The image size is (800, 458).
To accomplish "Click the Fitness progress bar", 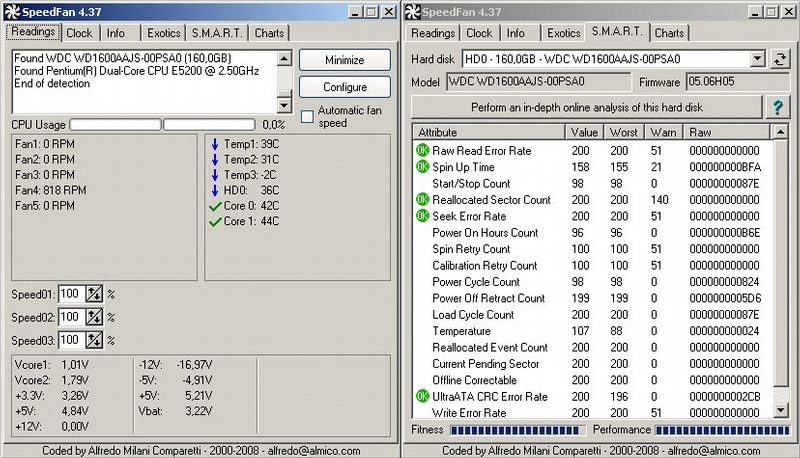I will (x=517, y=430).
